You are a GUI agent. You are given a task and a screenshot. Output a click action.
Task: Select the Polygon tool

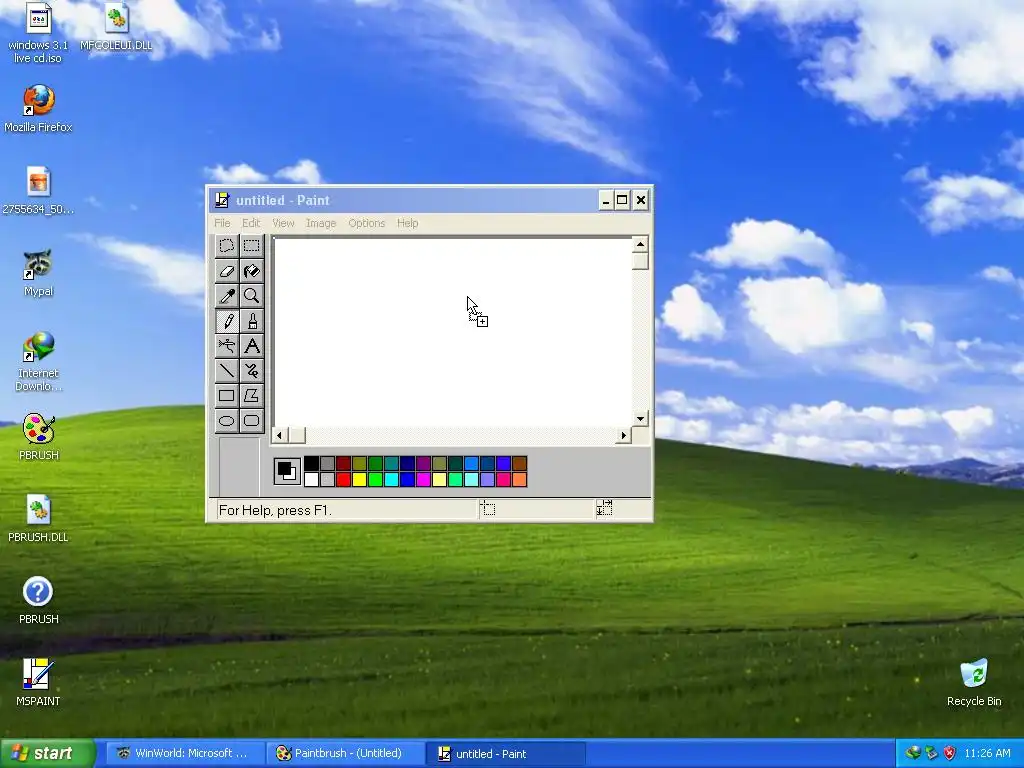tap(251, 395)
